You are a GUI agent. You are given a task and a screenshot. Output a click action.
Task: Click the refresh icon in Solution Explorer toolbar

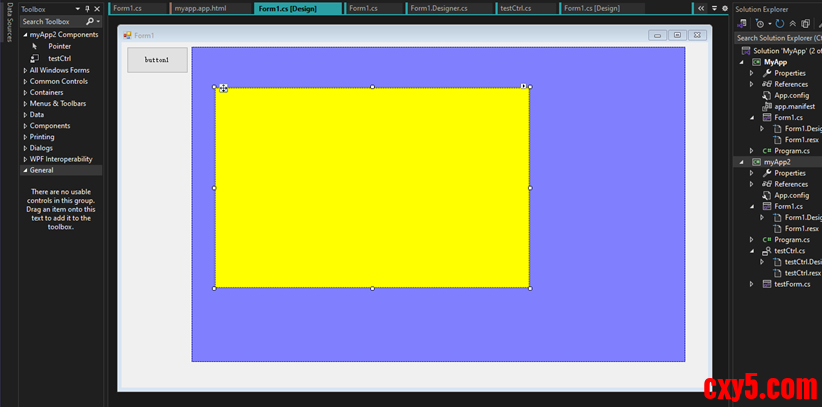[x=780, y=23]
